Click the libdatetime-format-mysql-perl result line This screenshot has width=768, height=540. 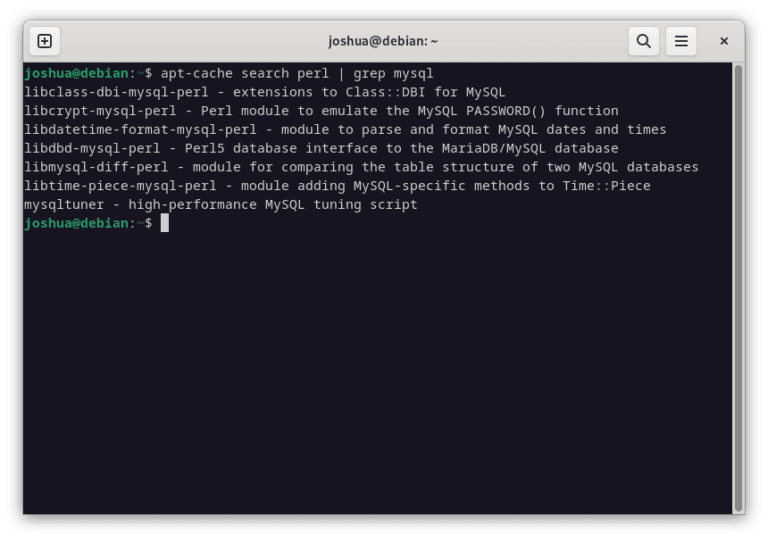(x=345, y=129)
